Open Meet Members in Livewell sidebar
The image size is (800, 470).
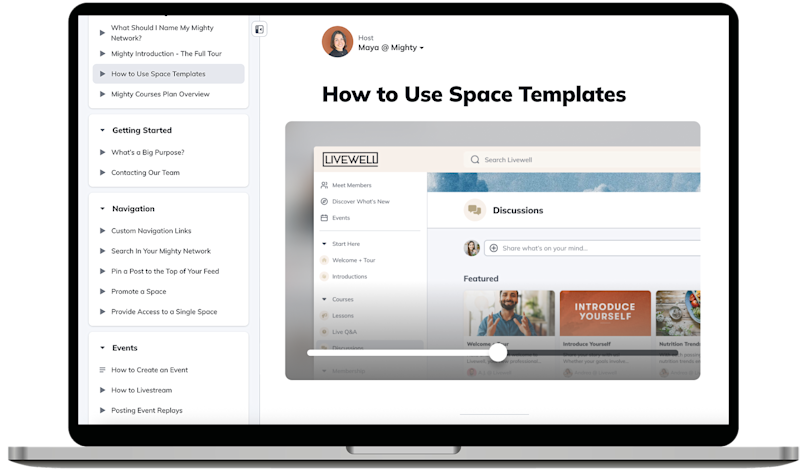(x=352, y=186)
